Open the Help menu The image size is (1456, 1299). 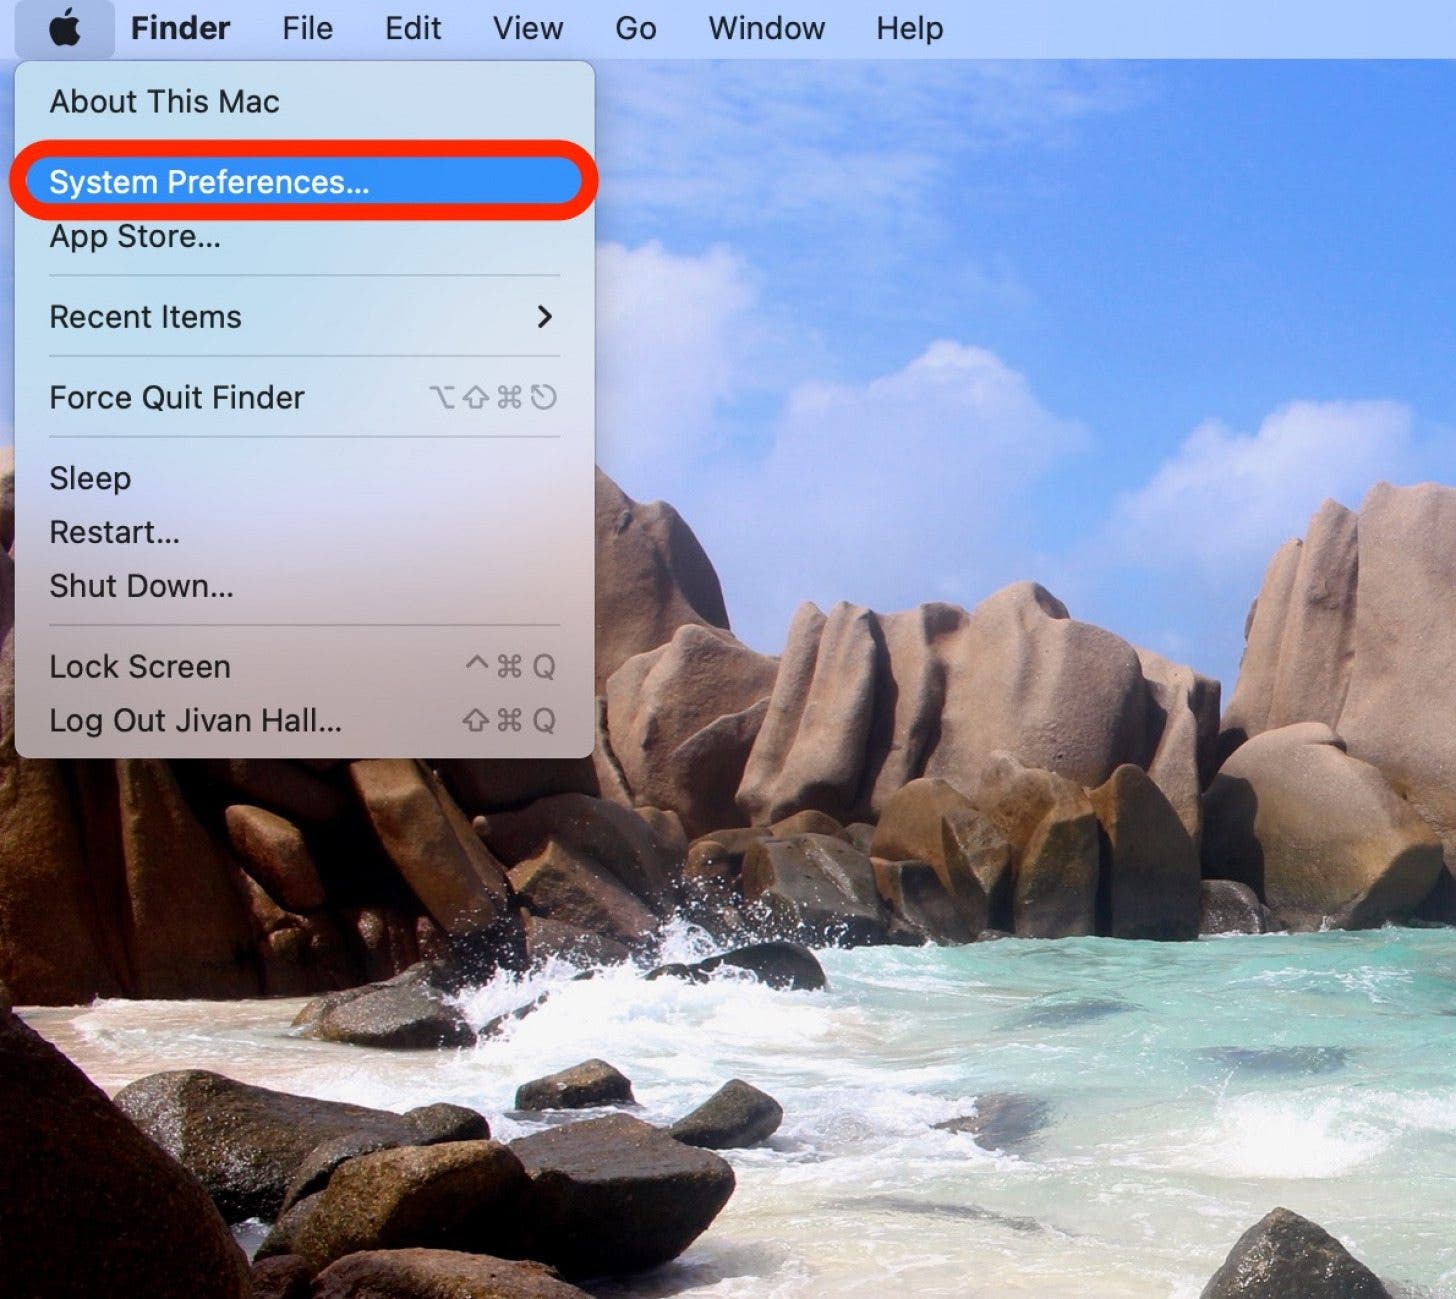(908, 27)
